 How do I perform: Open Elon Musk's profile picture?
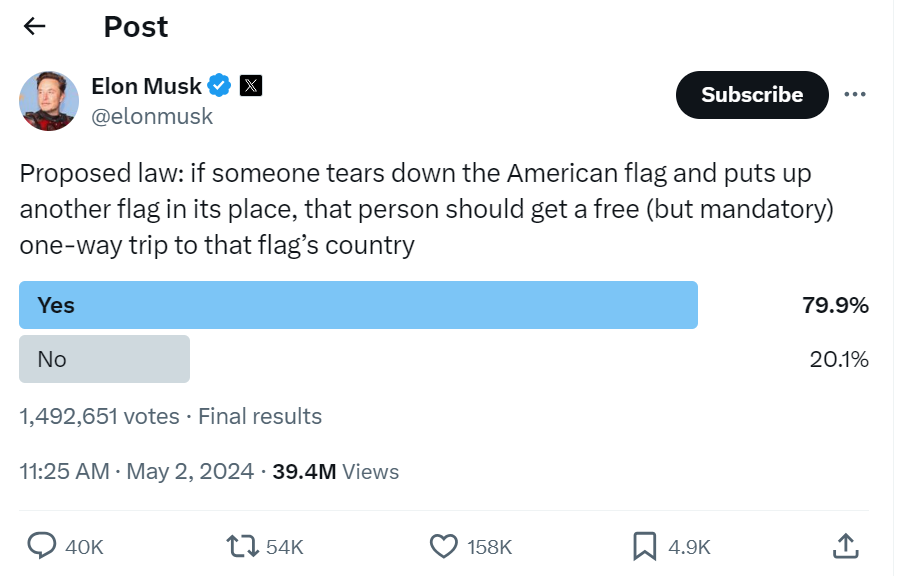[49, 101]
